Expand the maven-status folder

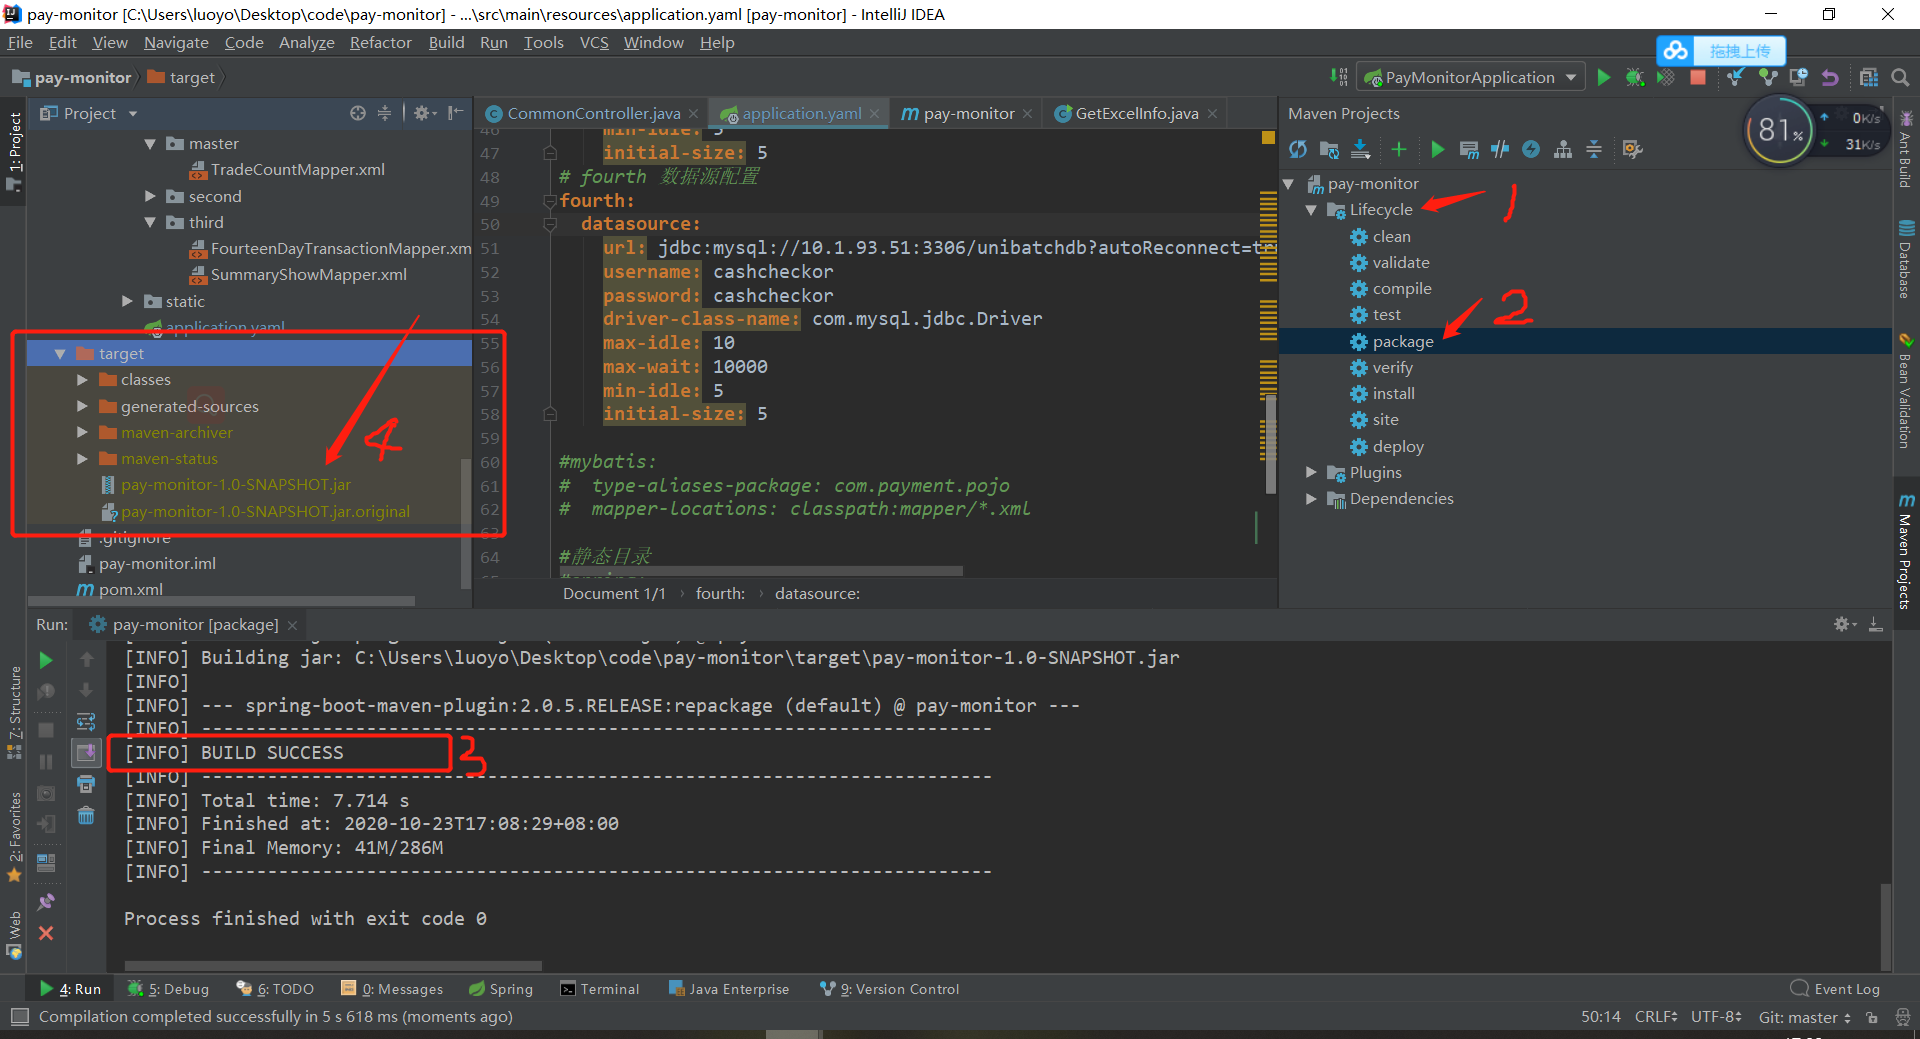pyautogui.click(x=82, y=459)
